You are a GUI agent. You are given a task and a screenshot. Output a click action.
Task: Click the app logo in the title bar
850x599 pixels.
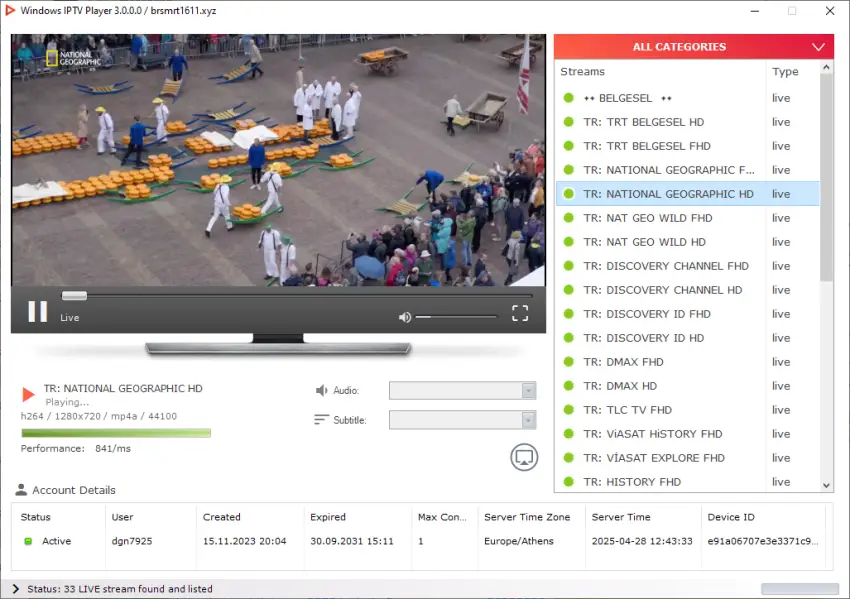click(x=10, y=10)
